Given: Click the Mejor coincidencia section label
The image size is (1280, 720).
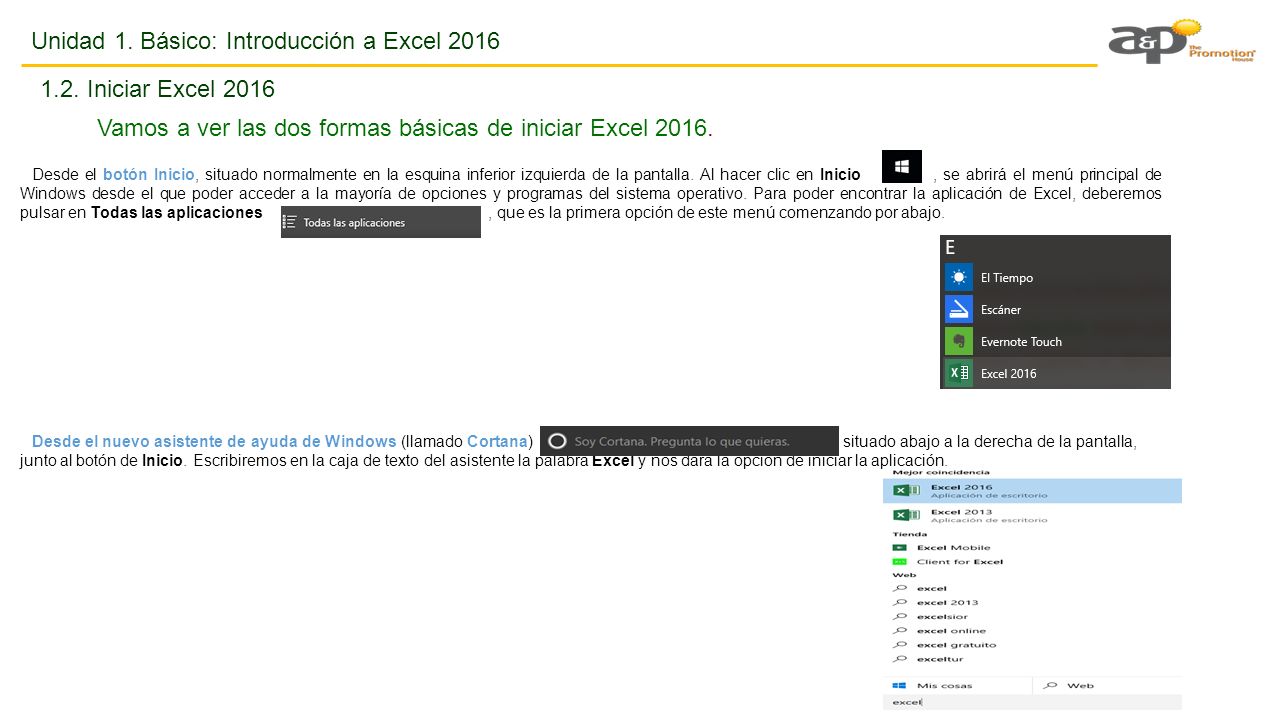Looking at the screenshot, I should click(x=941, y=472).
